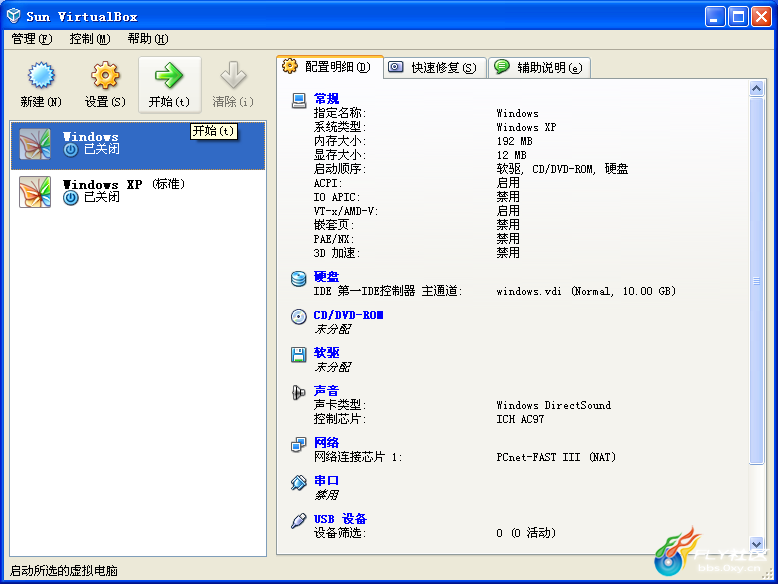The height and width of the screenshot is (584, 778).
Task: Open the CD/DVD-ROM settings link
Action: (348, 315)
